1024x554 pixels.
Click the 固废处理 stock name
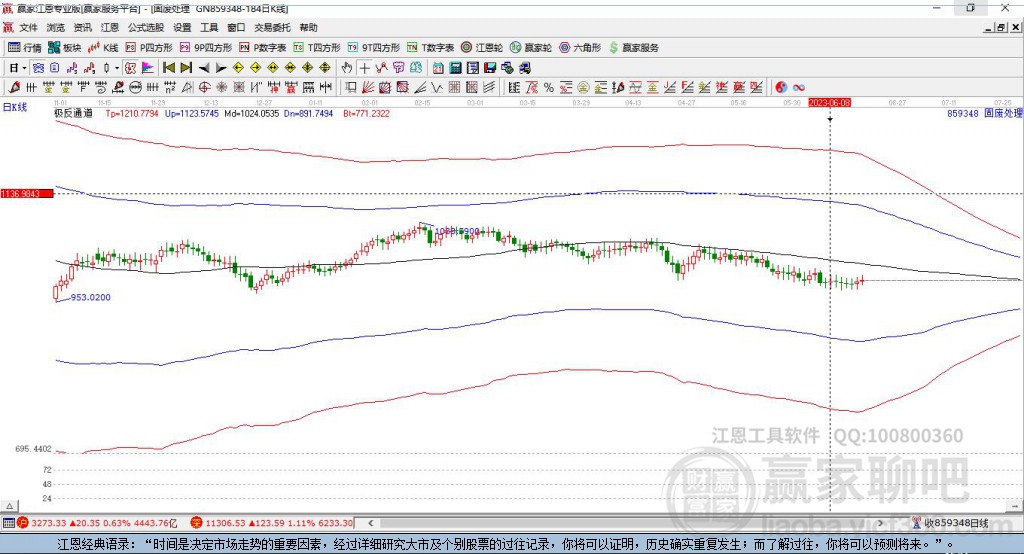click(1003, 113)
